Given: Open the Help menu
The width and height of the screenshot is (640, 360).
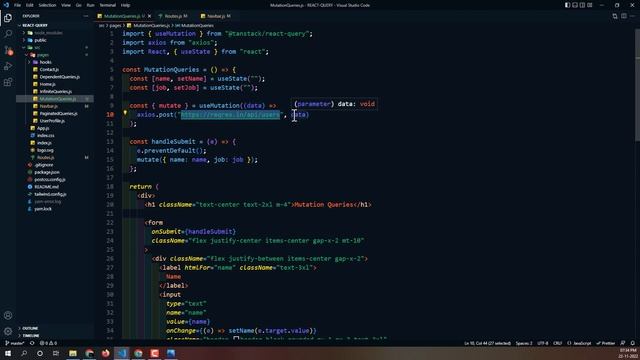Looking at the screenshot, I should pos(125,5).
